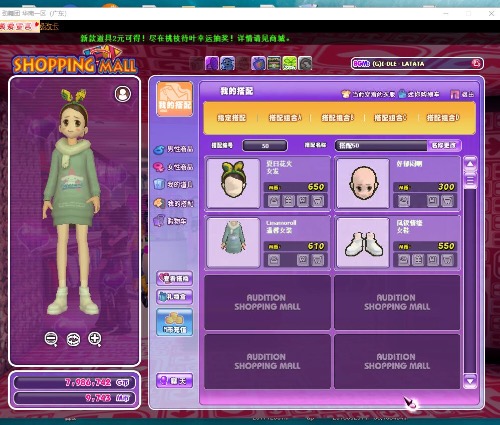Switch to 搭配组合A tab

pyautogui.click(x=285, y=118)
